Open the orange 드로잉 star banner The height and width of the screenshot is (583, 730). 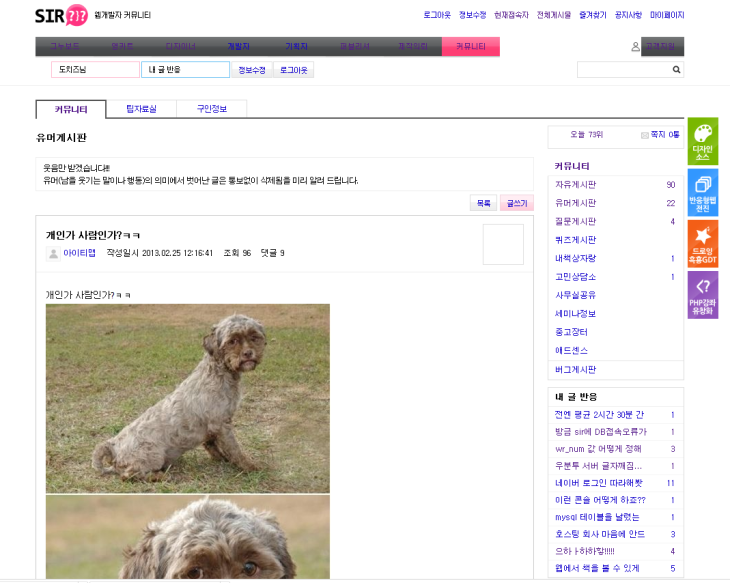703,244
